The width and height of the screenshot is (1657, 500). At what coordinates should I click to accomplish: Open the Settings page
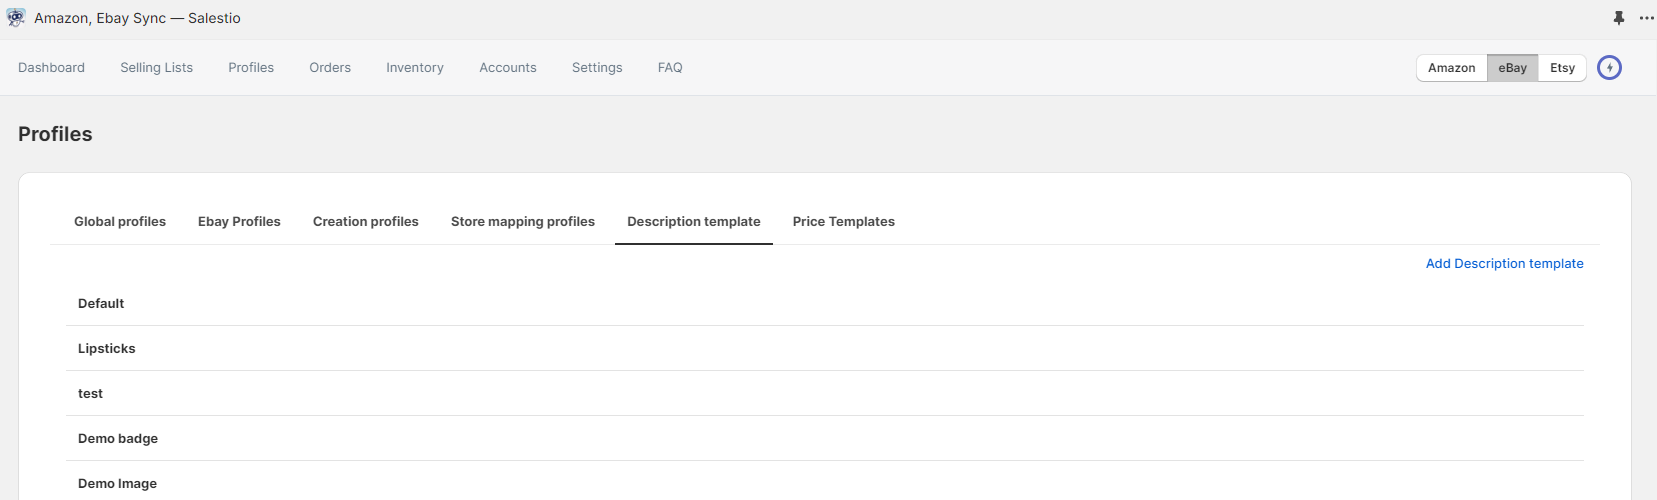click(x=597, y=68)
